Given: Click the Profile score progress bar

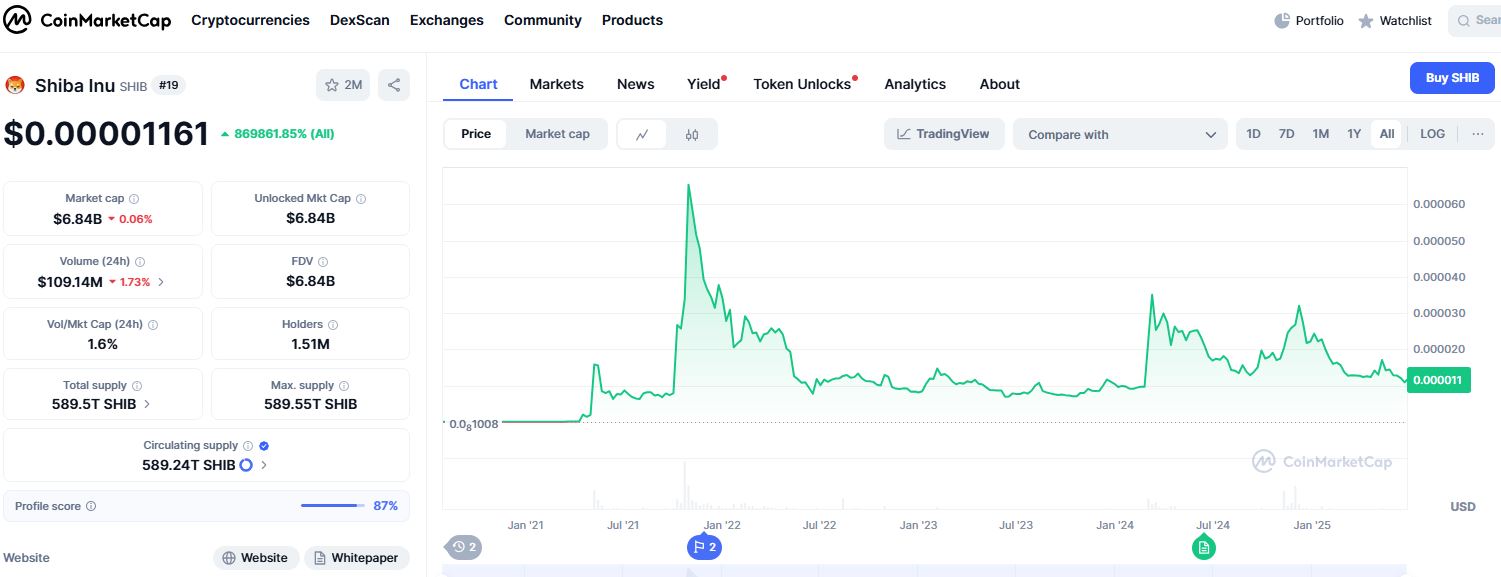Looking at the screenshot, I should point(333,506).
